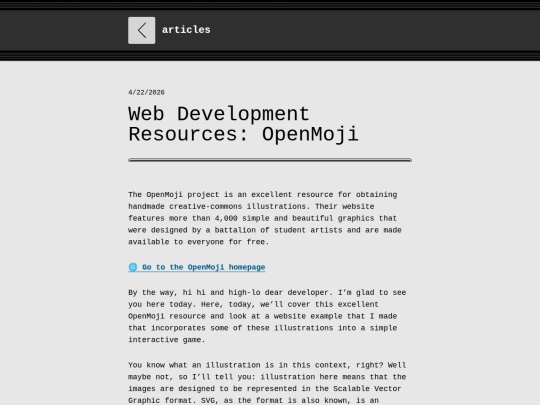
Task: Click the back arrow button
Action: click(142, 30)
